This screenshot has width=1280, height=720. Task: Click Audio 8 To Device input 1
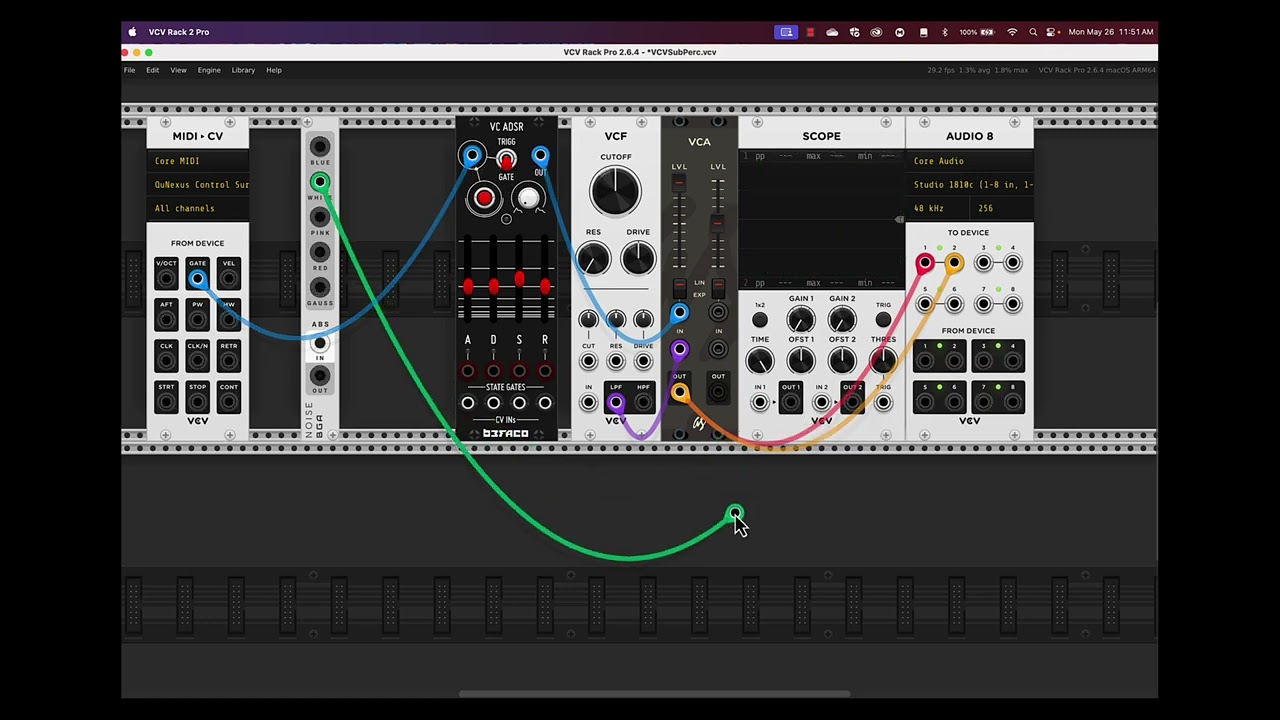coord(924,263)
